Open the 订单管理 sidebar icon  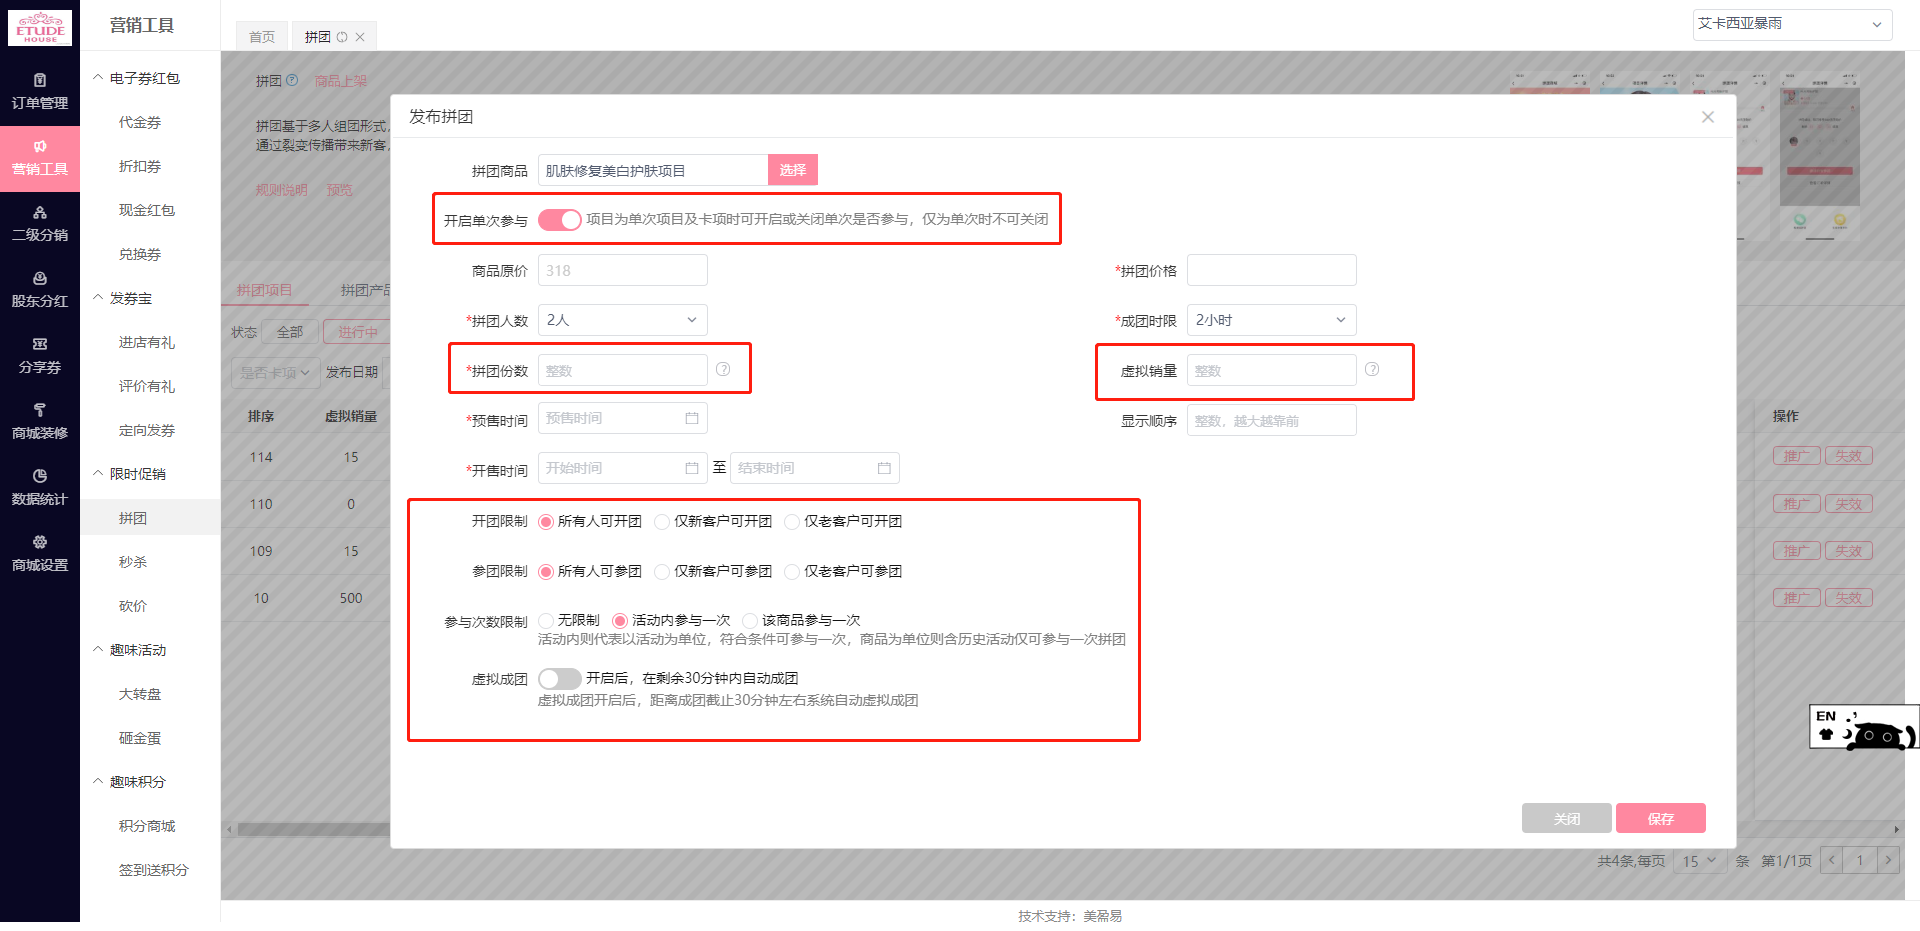pyautogui.click(x=40, y=88)
